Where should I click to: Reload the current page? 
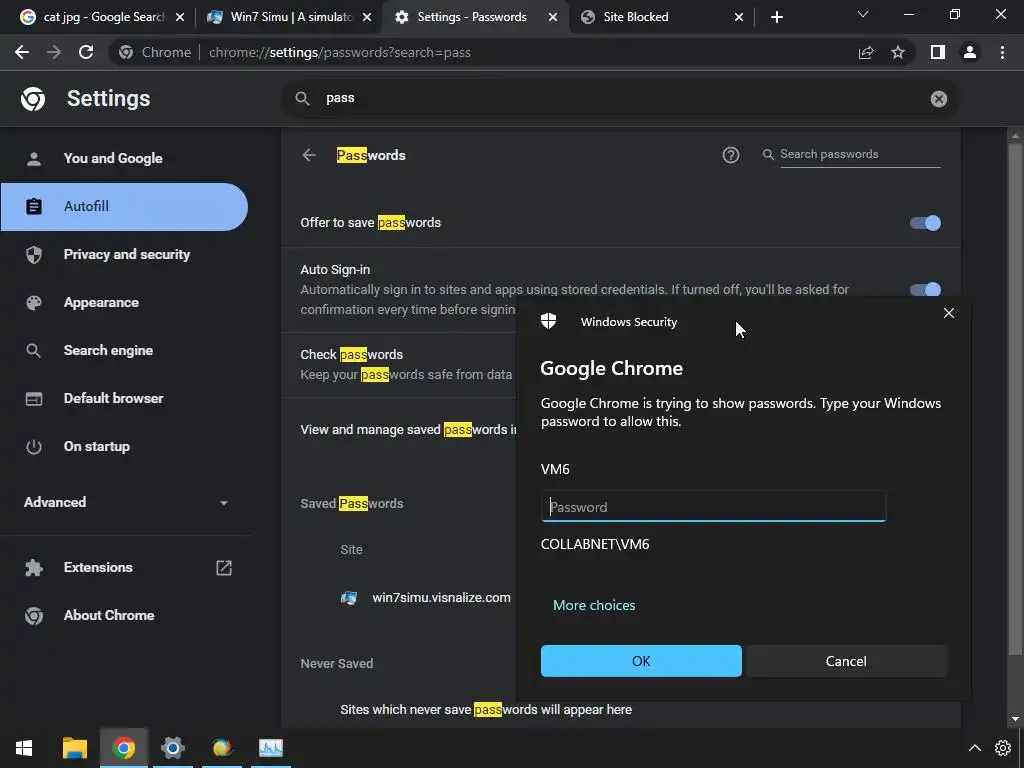(86, 52)
